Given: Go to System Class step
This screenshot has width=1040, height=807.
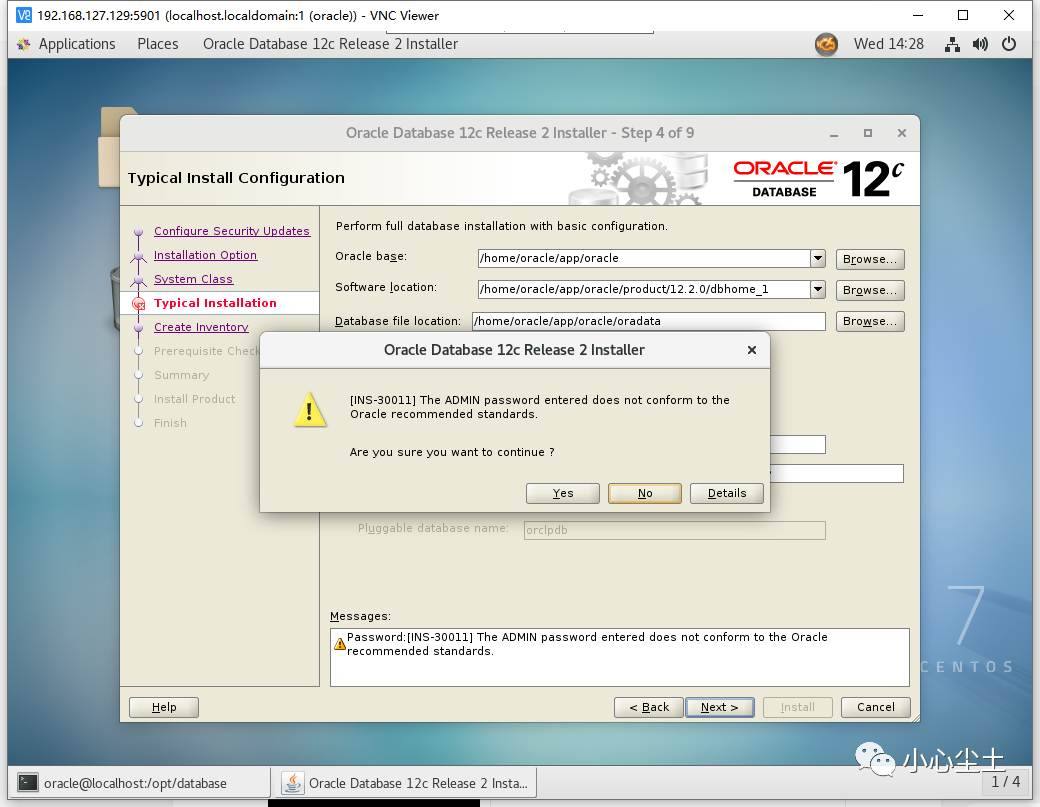Looking at the screenshot, I should 193,279.
